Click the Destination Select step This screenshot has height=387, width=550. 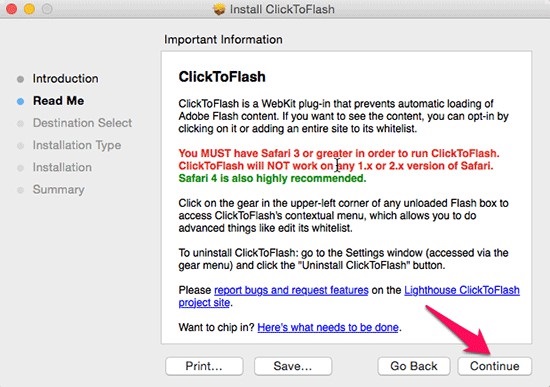[82, 123]
